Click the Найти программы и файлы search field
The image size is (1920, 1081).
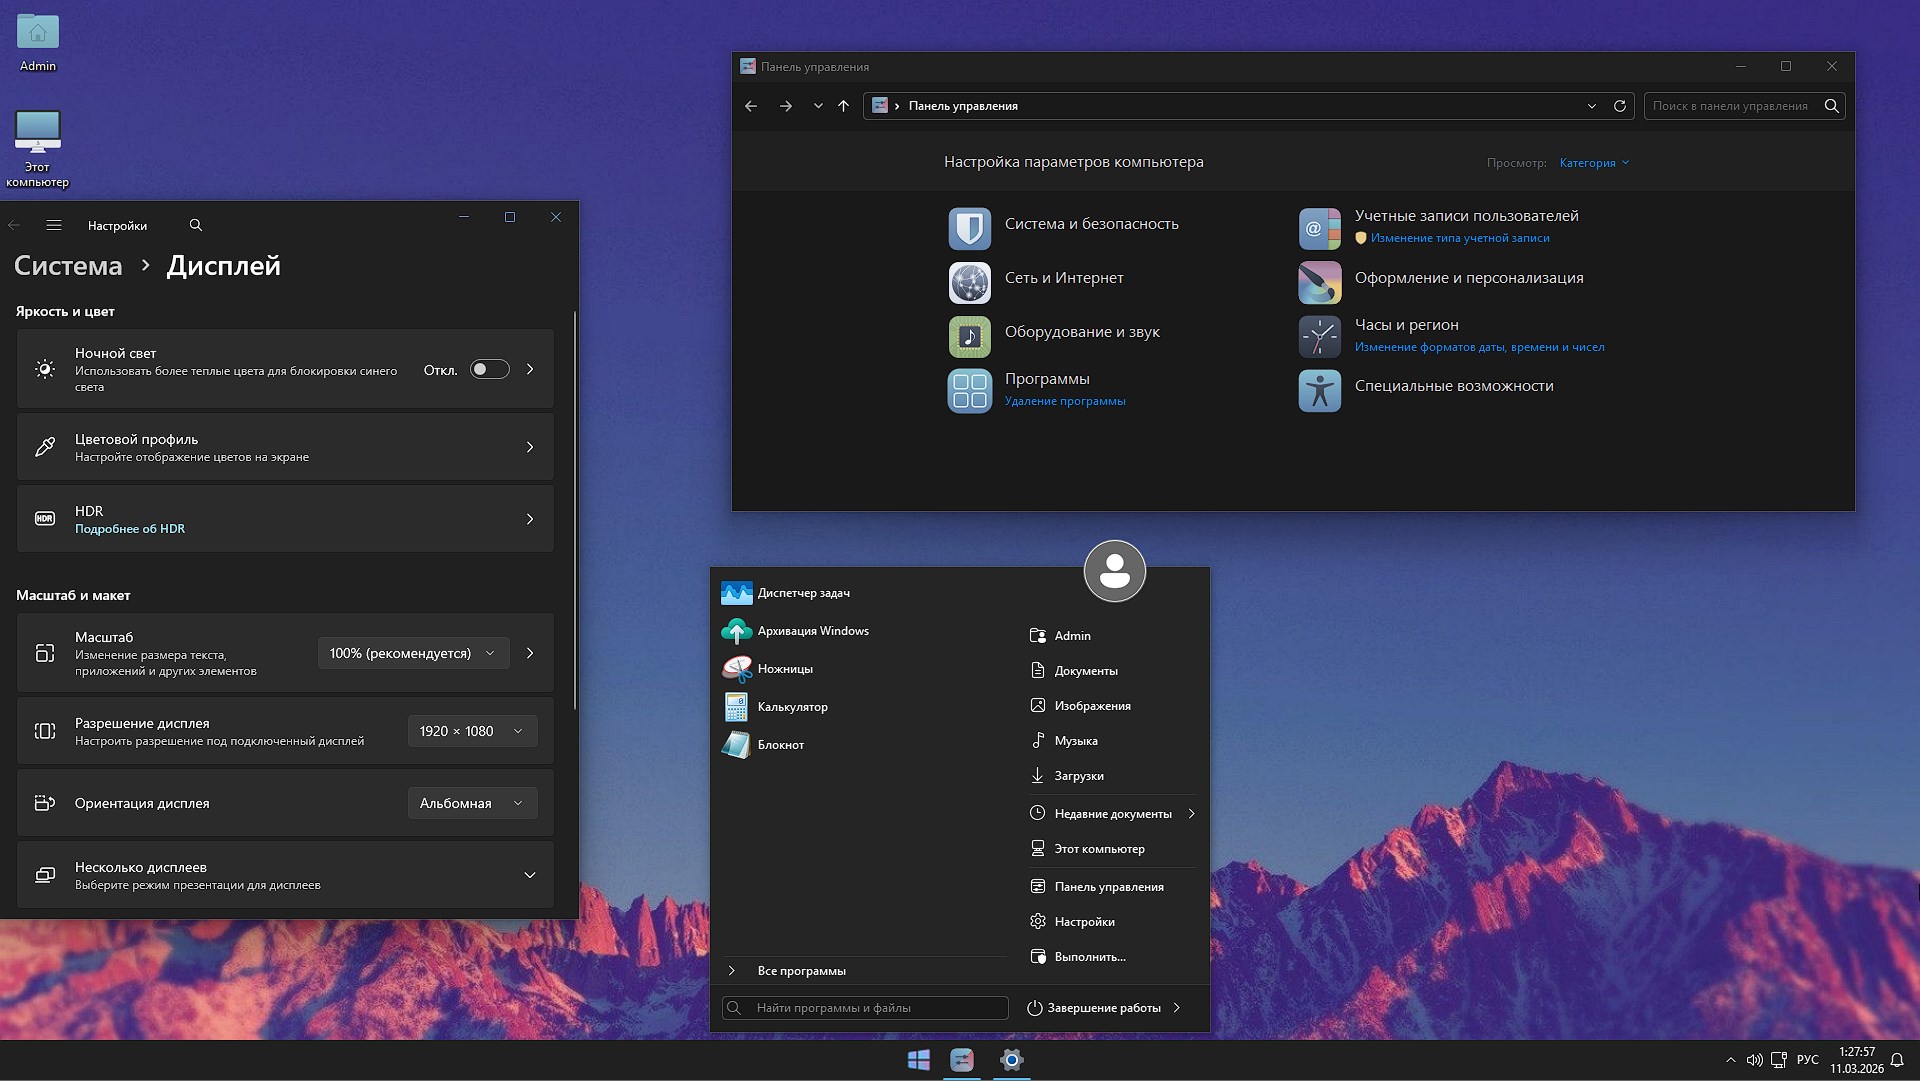point(865,1008)
